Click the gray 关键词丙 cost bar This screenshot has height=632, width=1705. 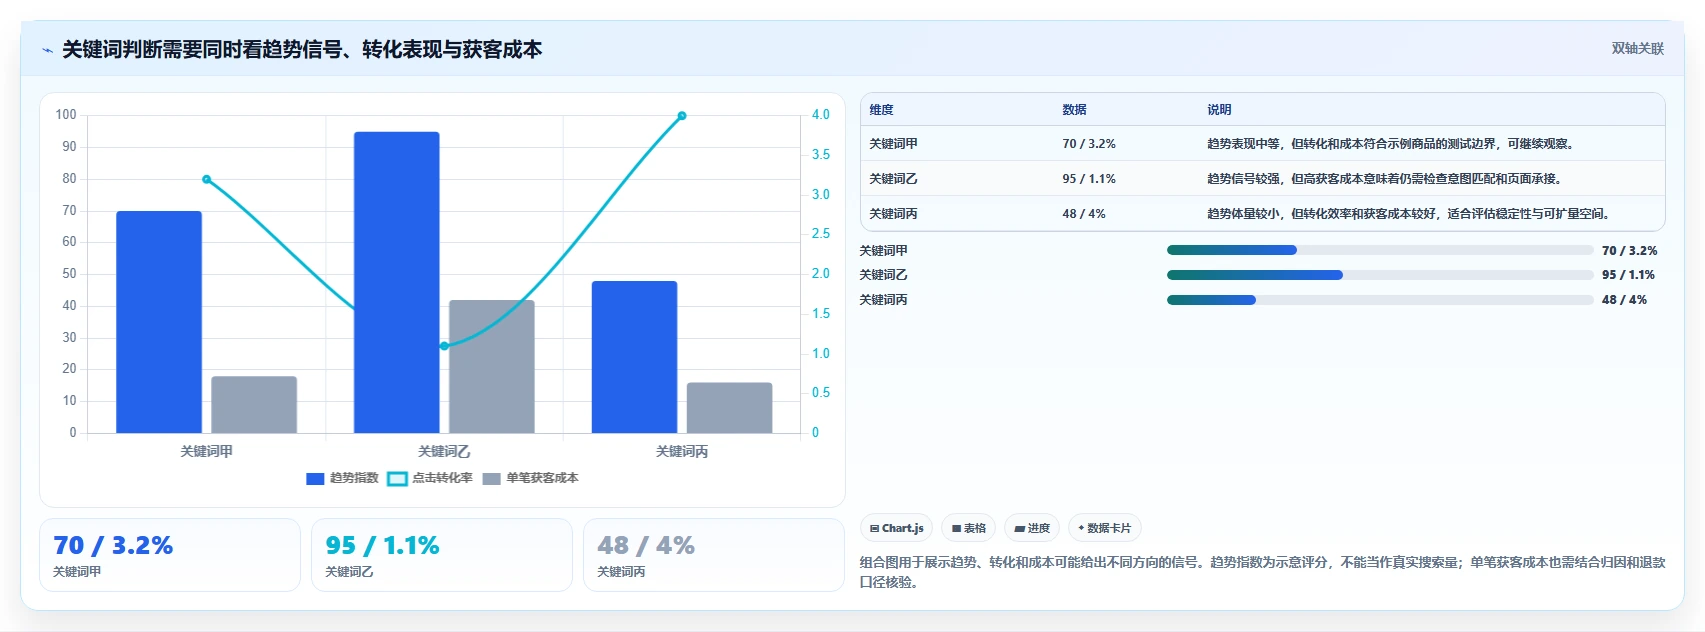[729, 408]
